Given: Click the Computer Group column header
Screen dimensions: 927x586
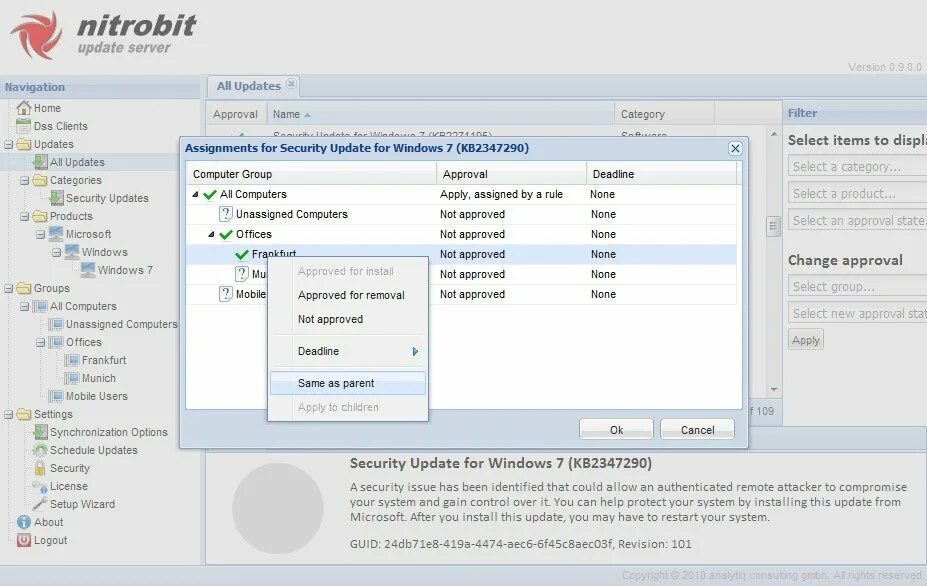Looking at the screenshot, I should tap(312, 174).
